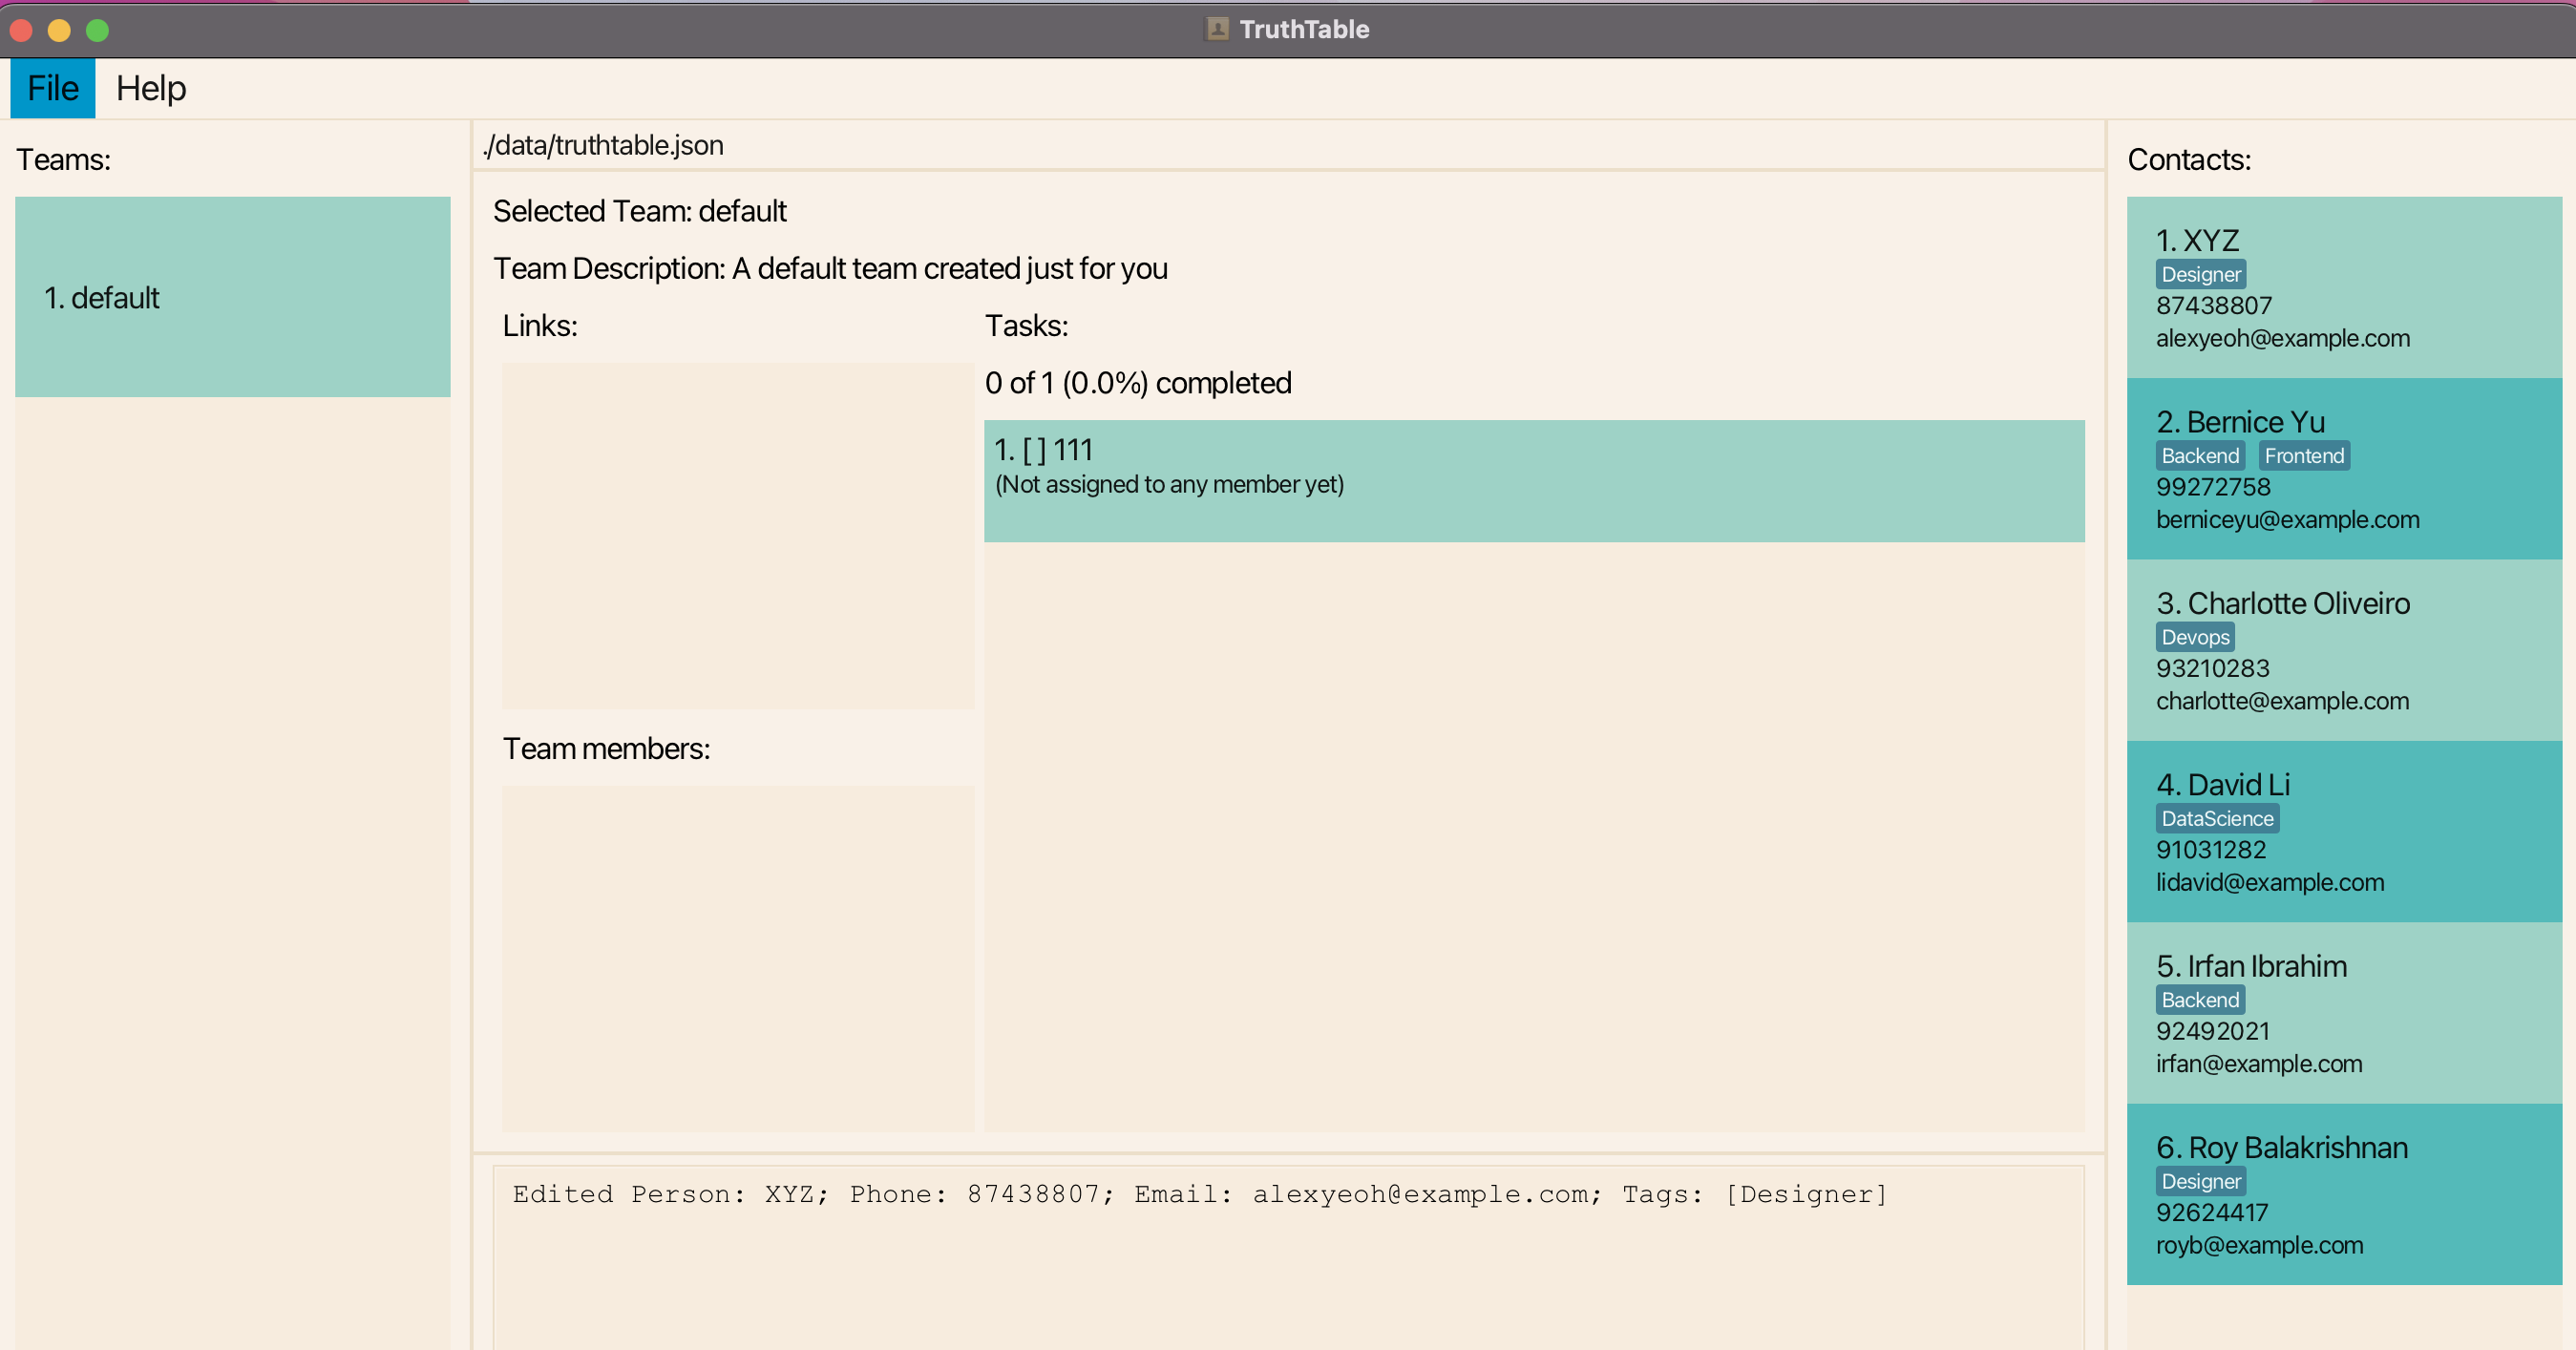Click the empty Links list panel
Screen dimensions: 2576x1350
click(x=737, y=535)
